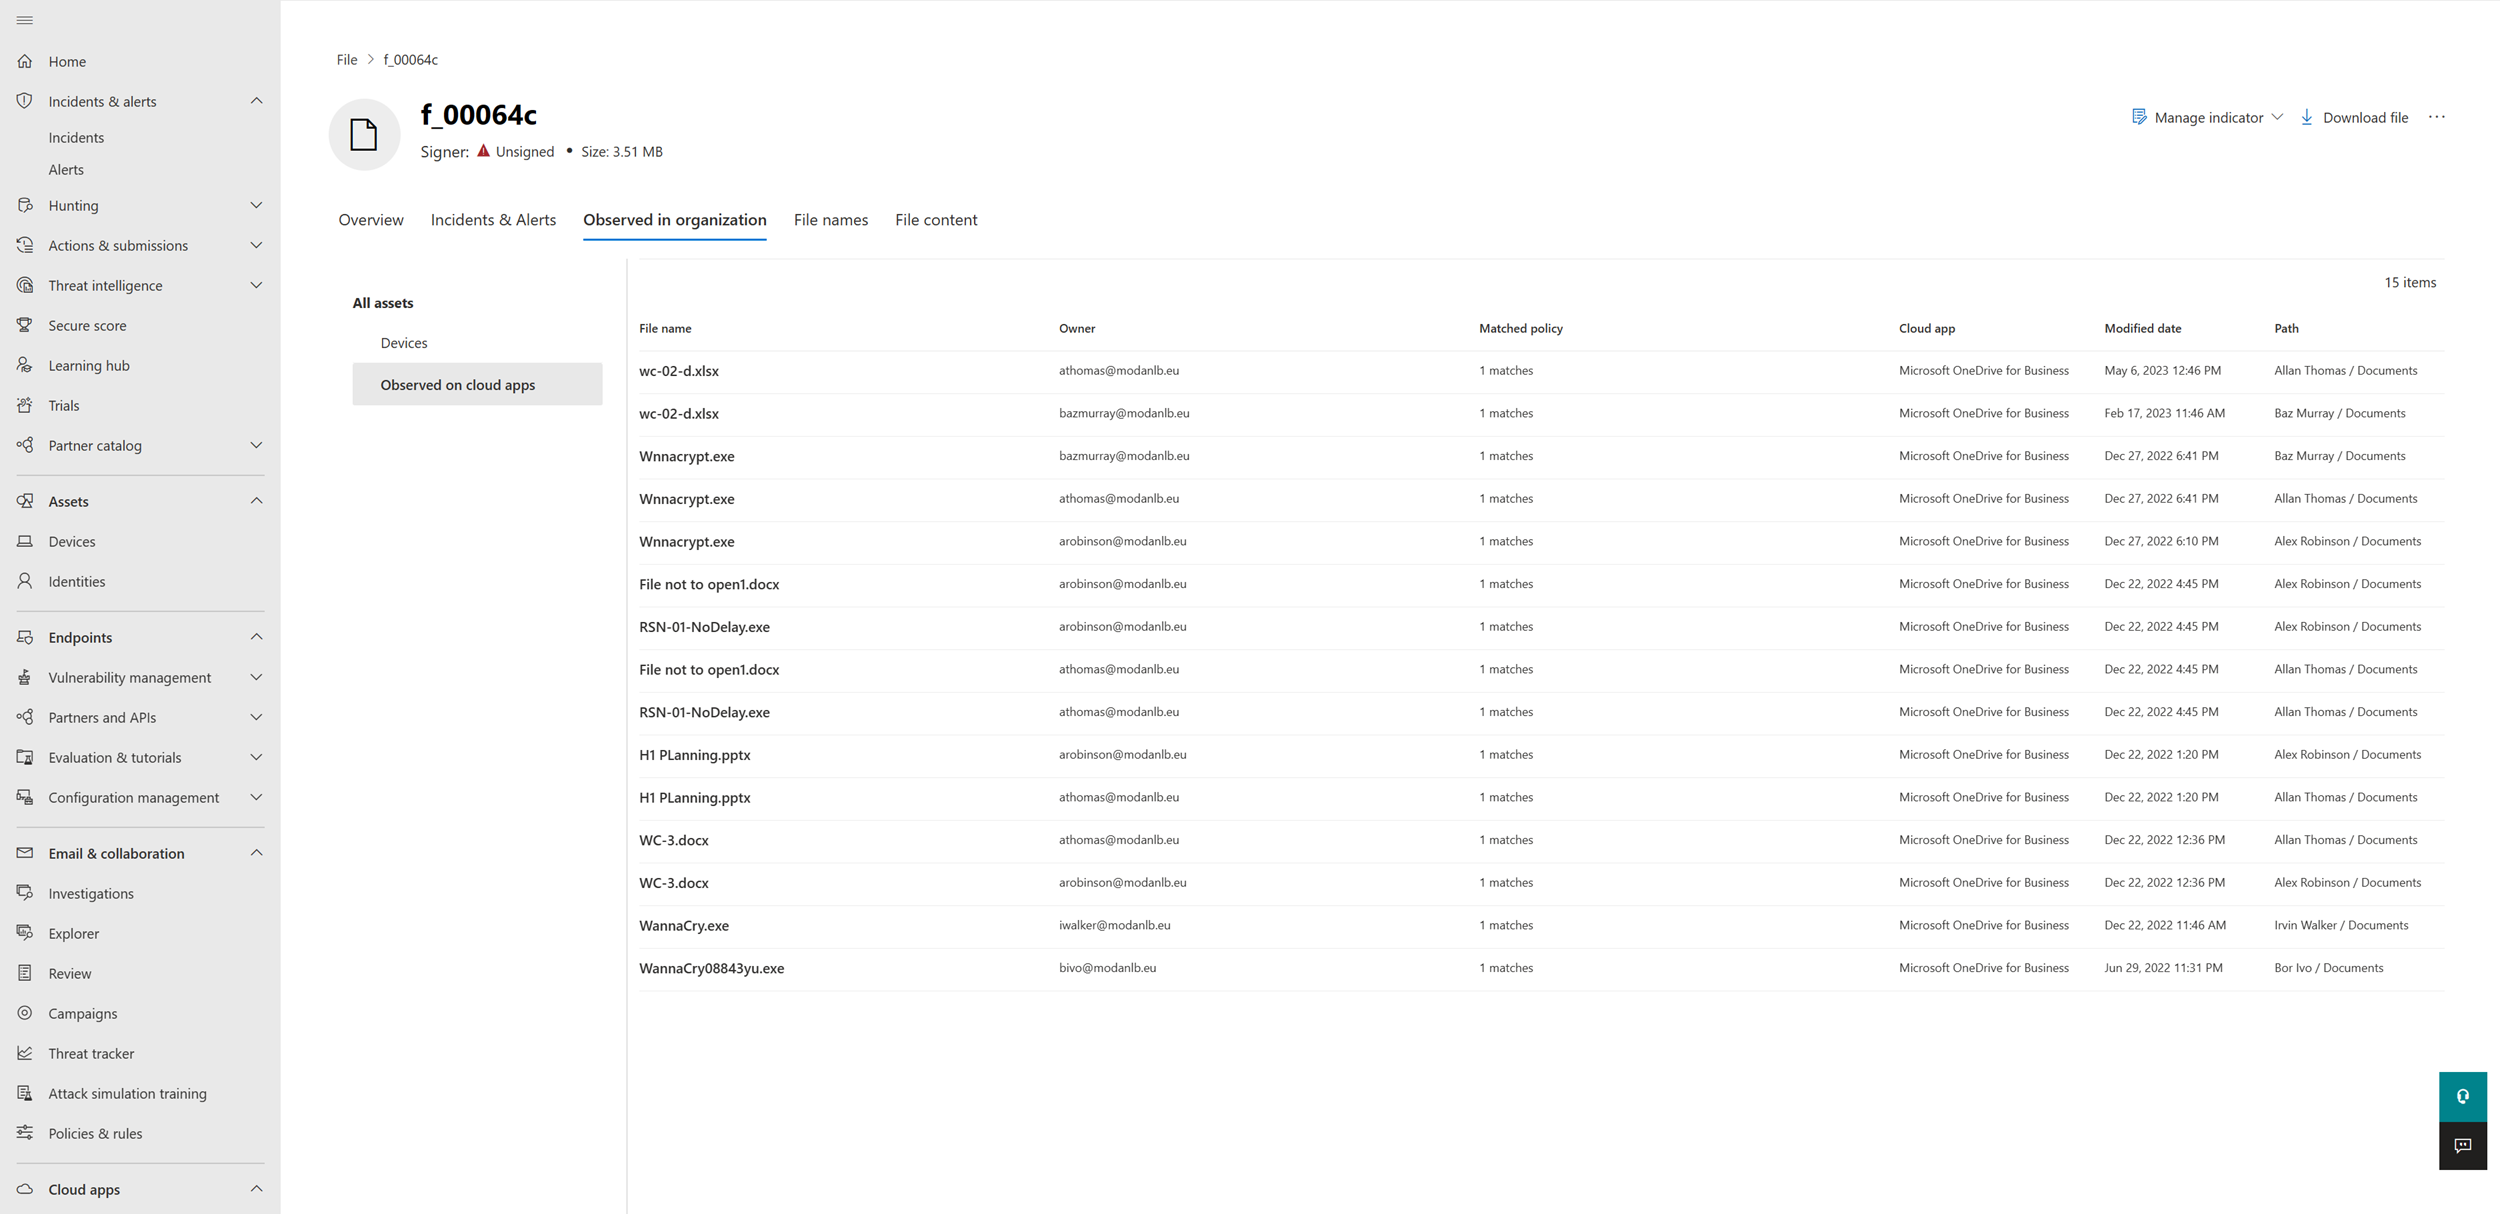Viewport: 2500px width, 1214px height.
Task: Expand the Threat intelligence section
Action: 256,285
